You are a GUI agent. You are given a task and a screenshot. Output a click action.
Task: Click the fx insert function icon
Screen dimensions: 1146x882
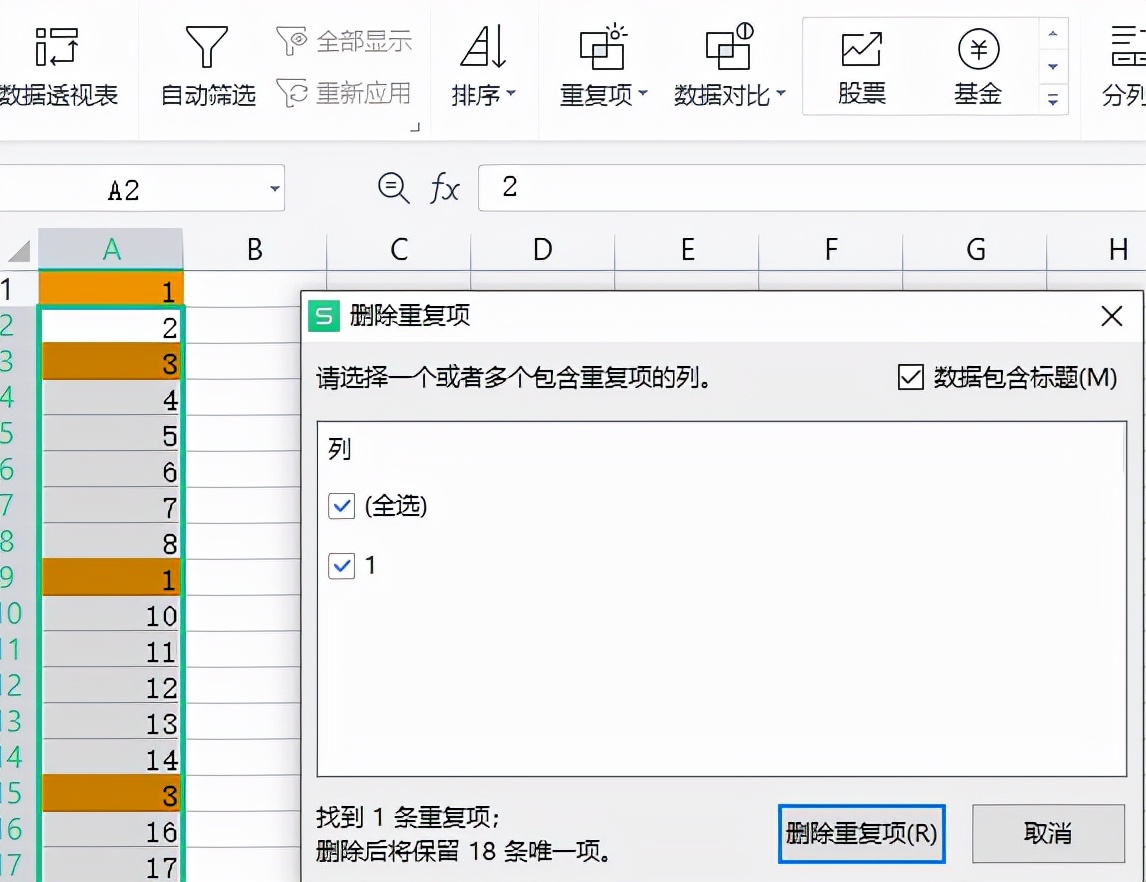444,189
